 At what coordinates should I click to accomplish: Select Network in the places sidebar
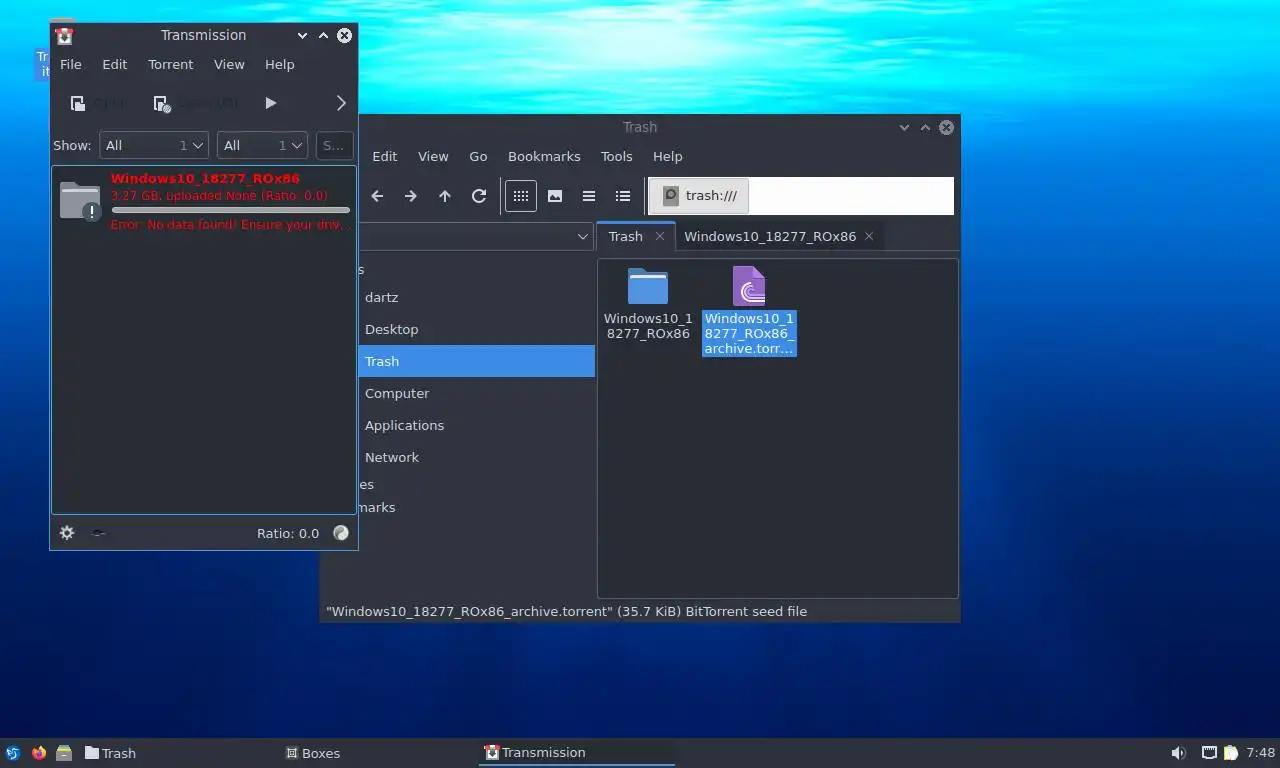coord(477,457)
